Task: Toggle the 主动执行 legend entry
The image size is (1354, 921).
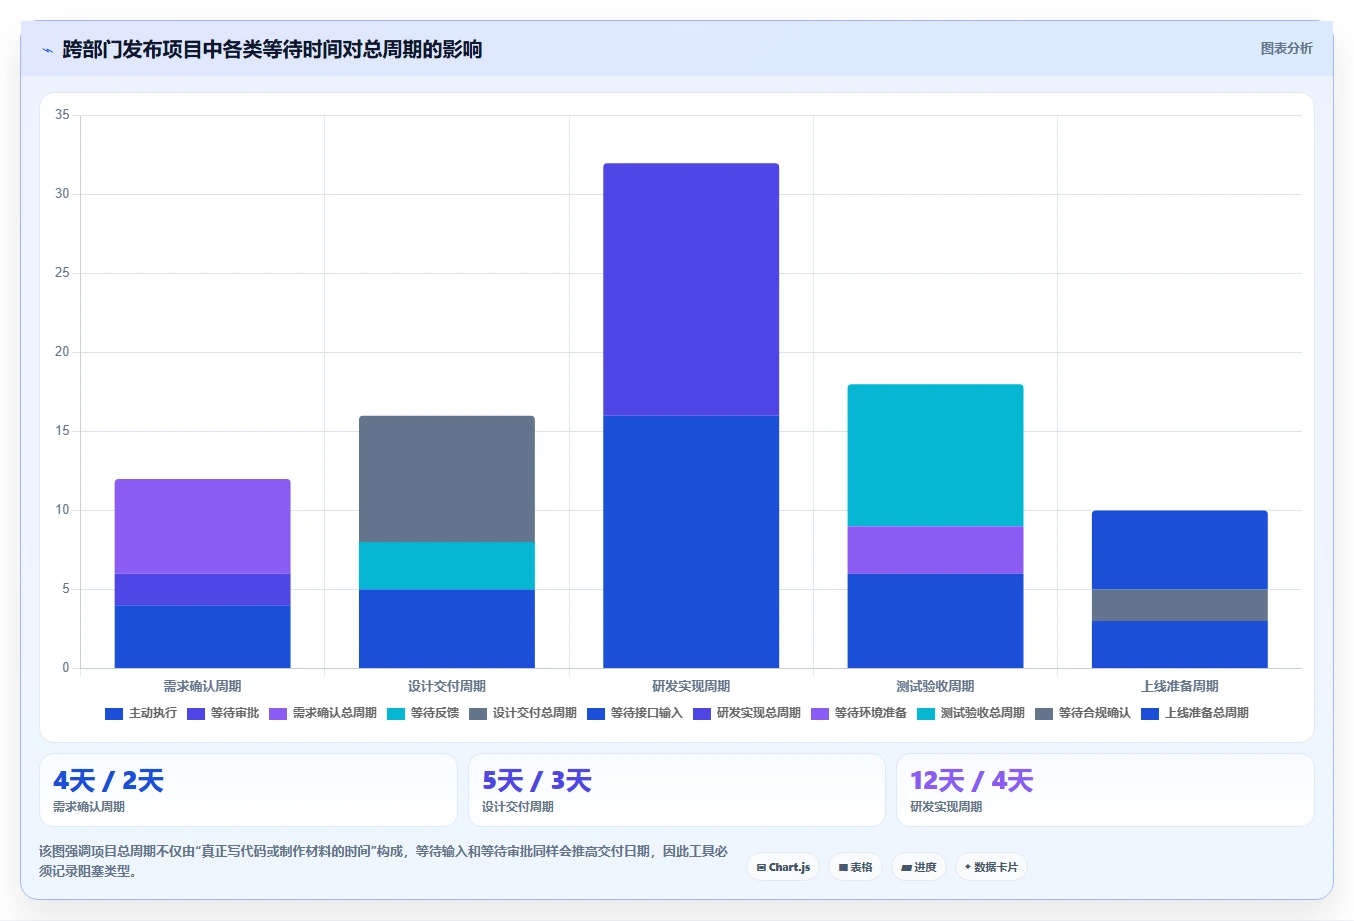Action: (x=141, y=713)
